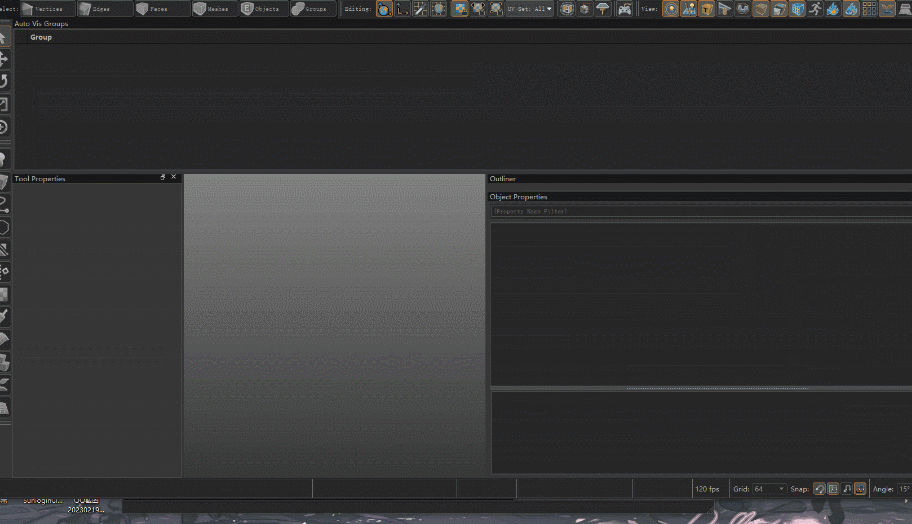Toggle the running man View icon
912x524 pixels.
pos(815,9)
